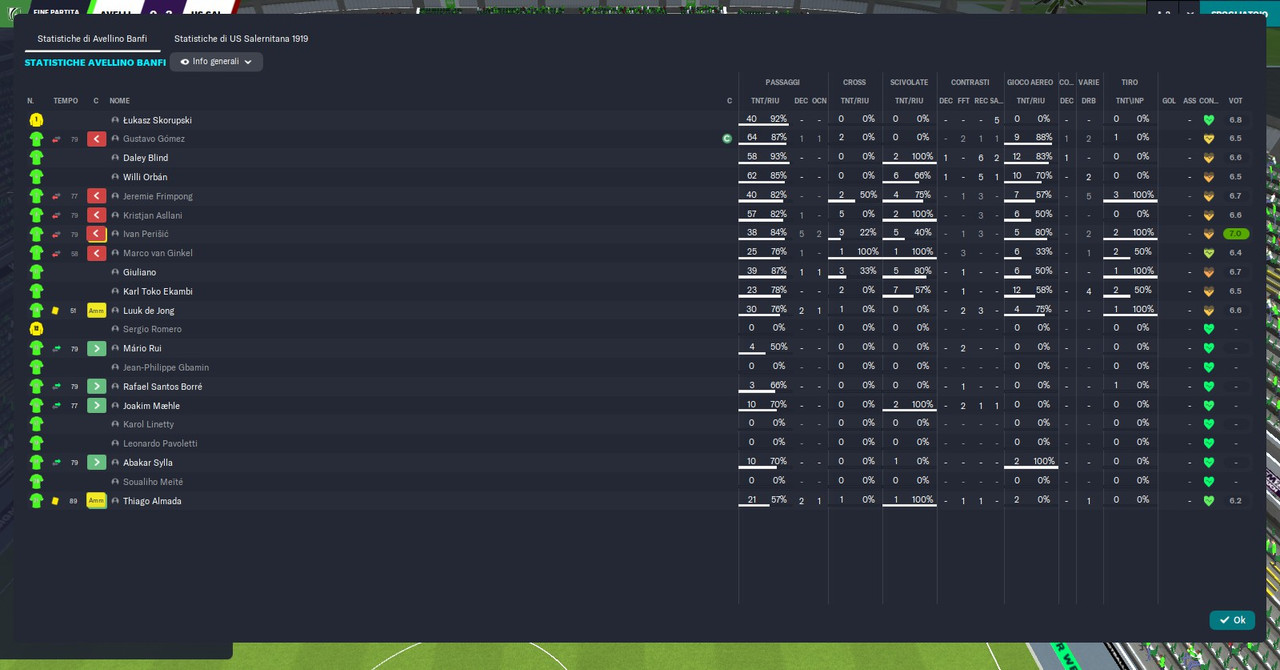Sort by the DRB column header
This screenshot has width=1280, height=670.
point(1089,101)
